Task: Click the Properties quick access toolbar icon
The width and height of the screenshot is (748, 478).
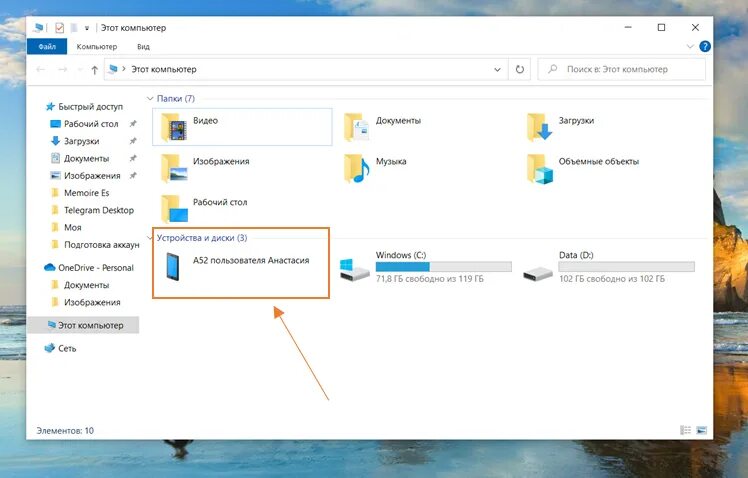Action: (x=59, y=28)
